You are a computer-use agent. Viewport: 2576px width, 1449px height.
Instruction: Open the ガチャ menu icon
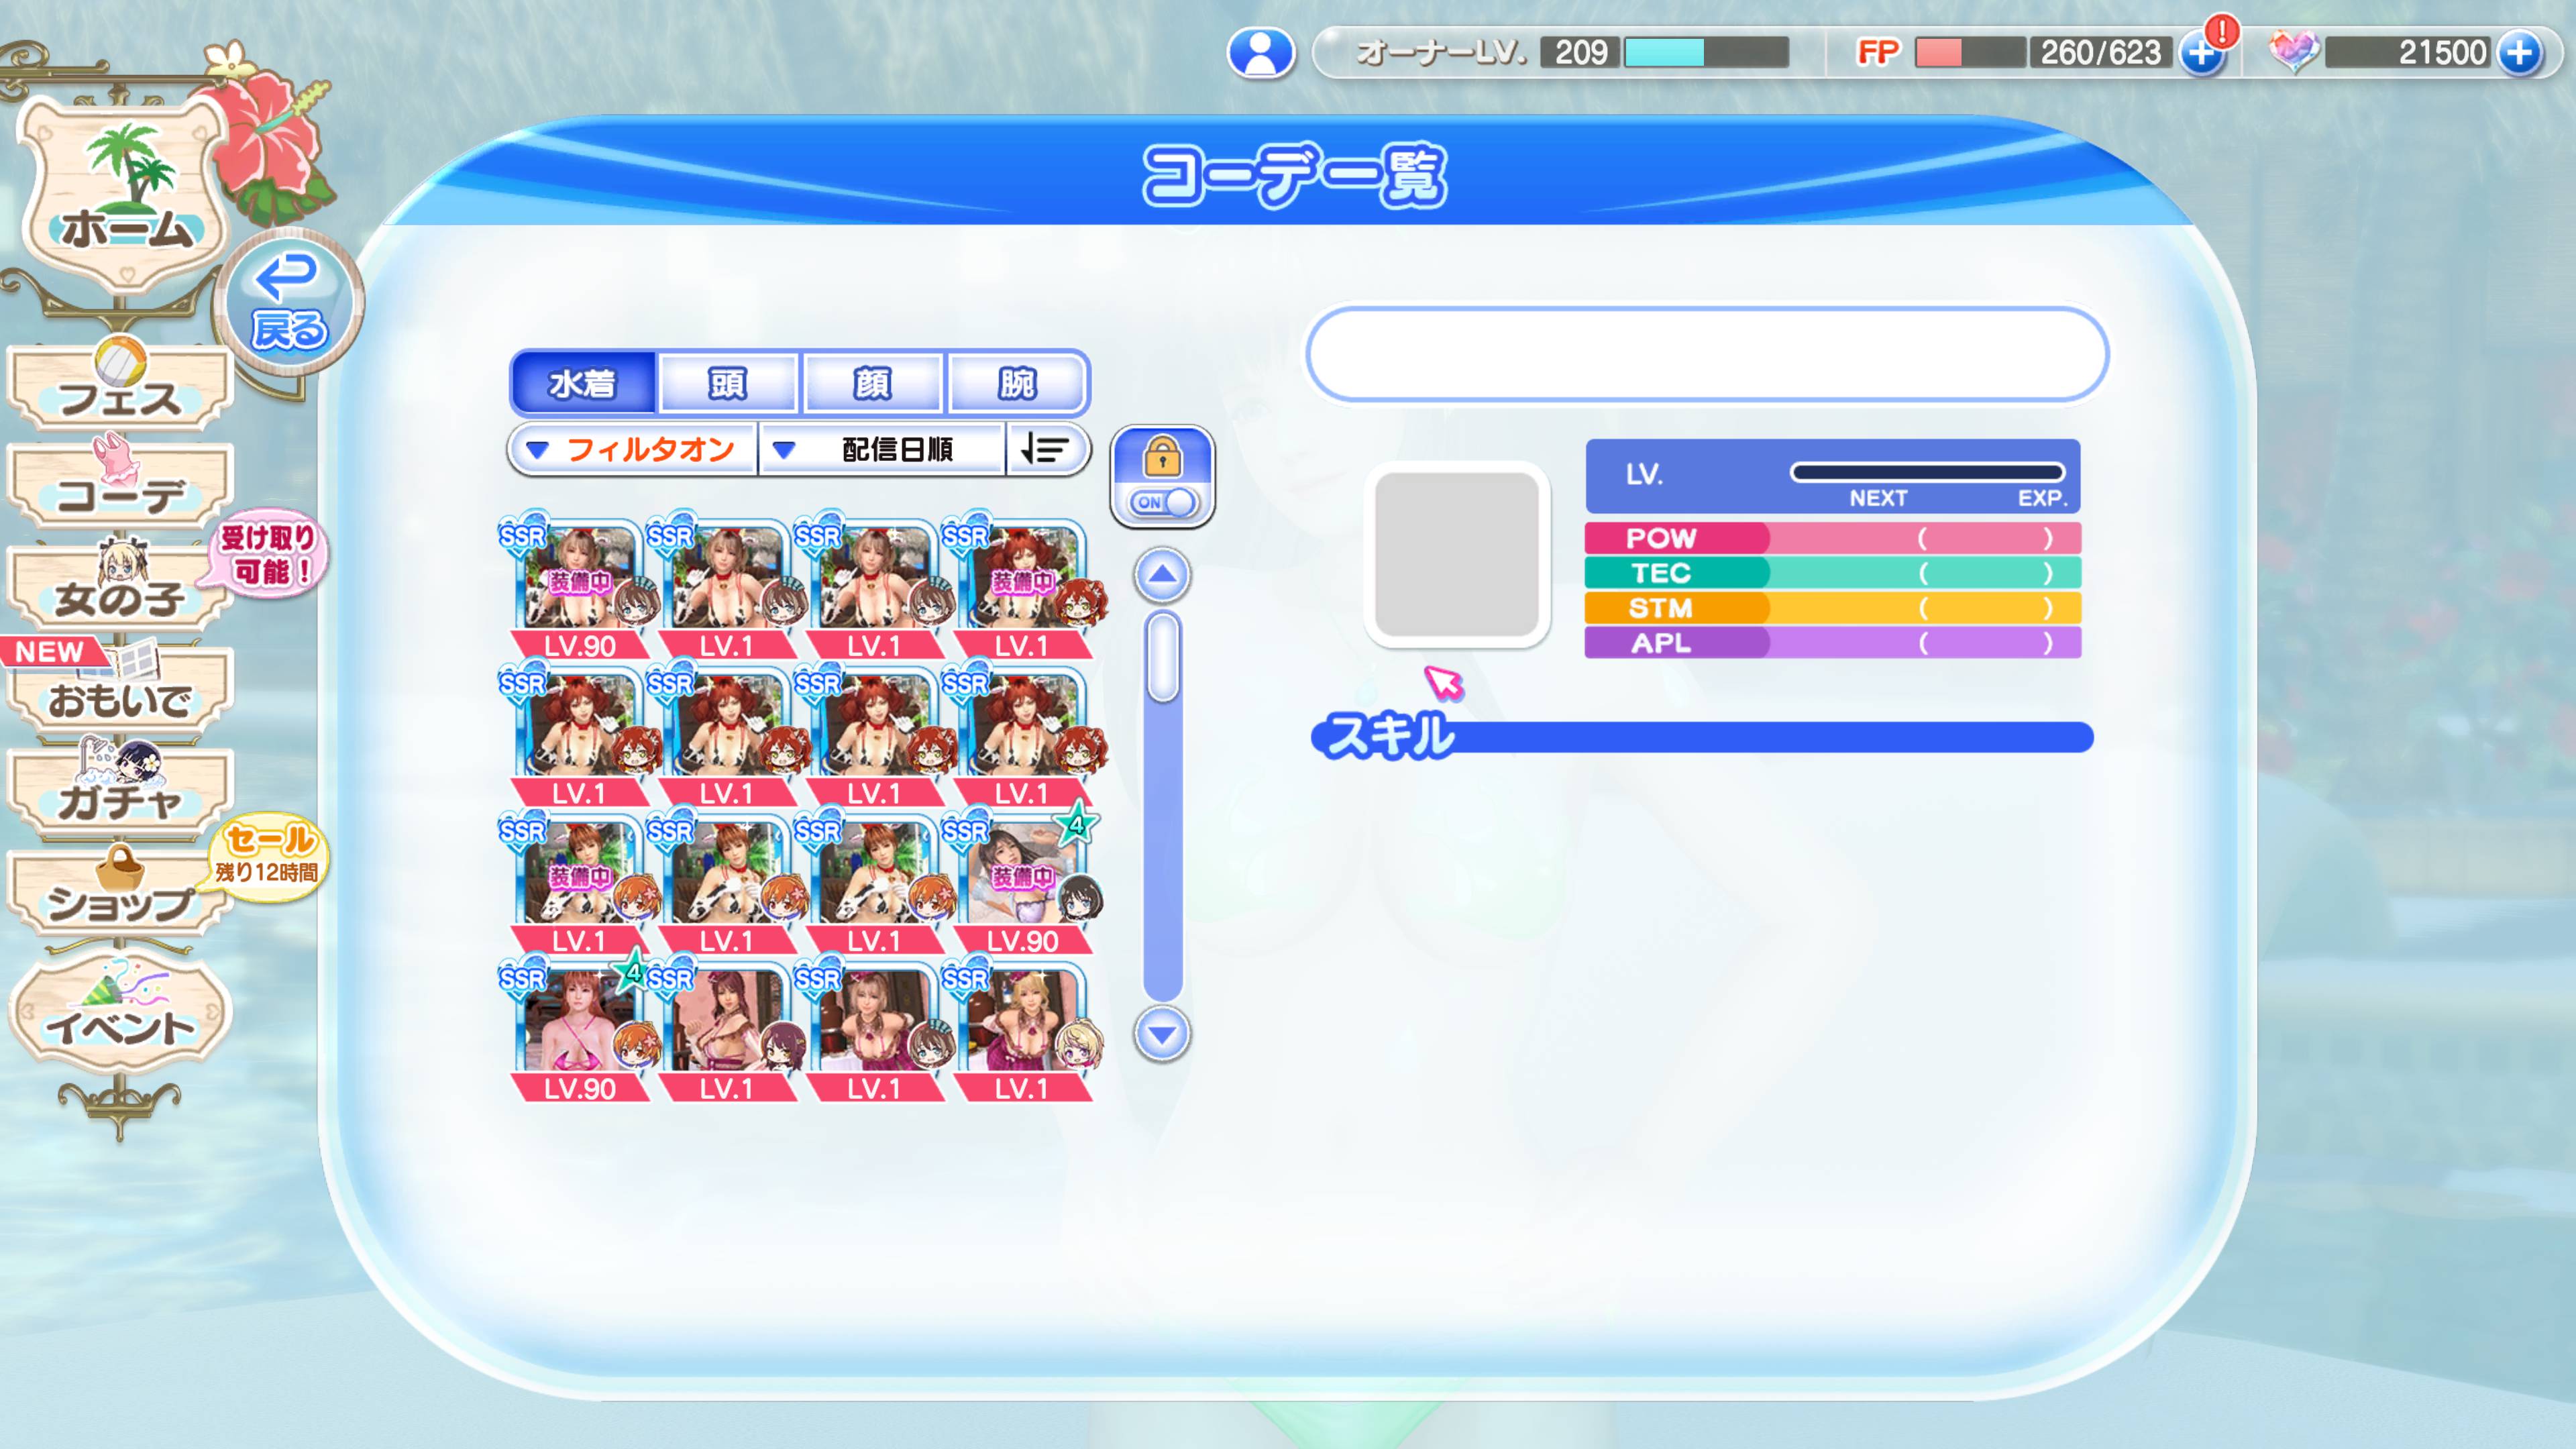[x=120, y=795]
